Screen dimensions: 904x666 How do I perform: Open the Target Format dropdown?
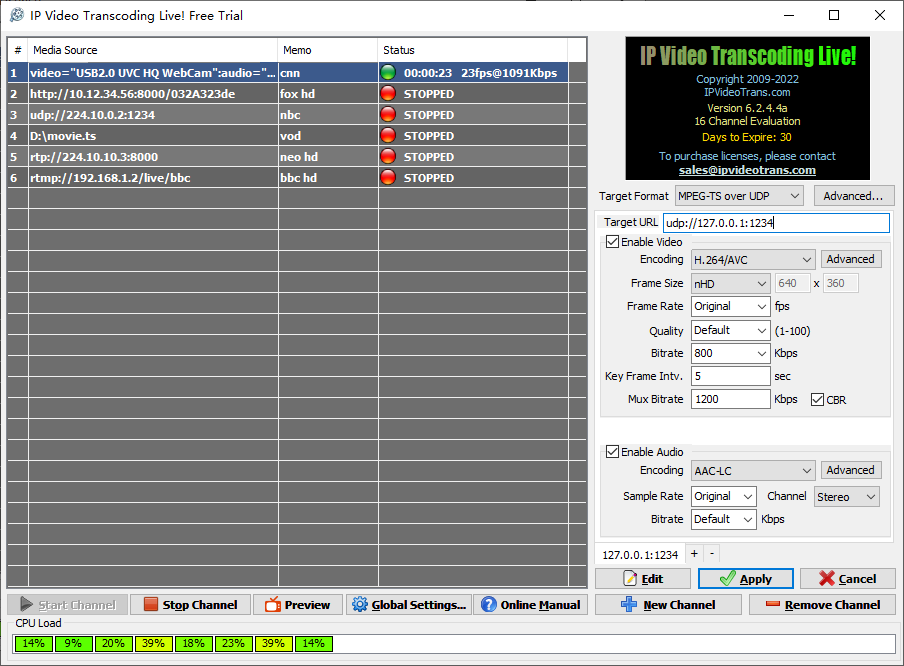pos(739,196)
